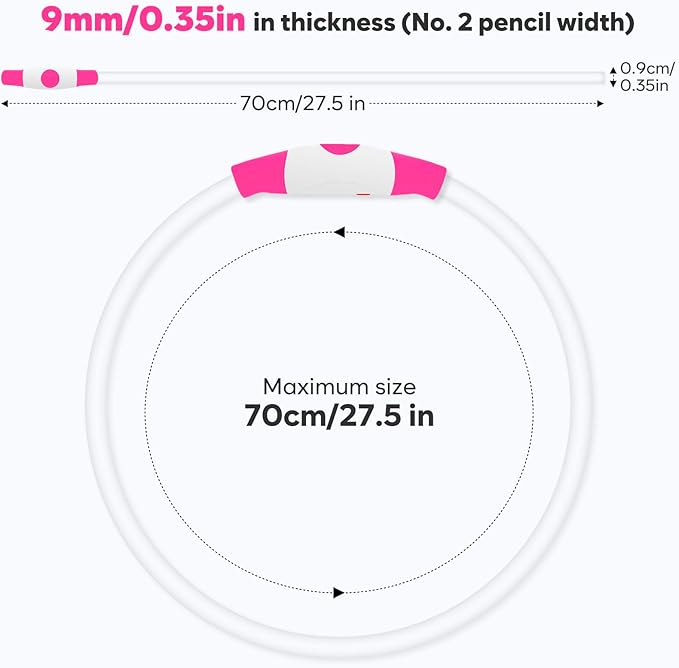The width and height of the screenshot is (679, 668).
Task: Click the right arrowhead of the length line
Action: (600, 103)
